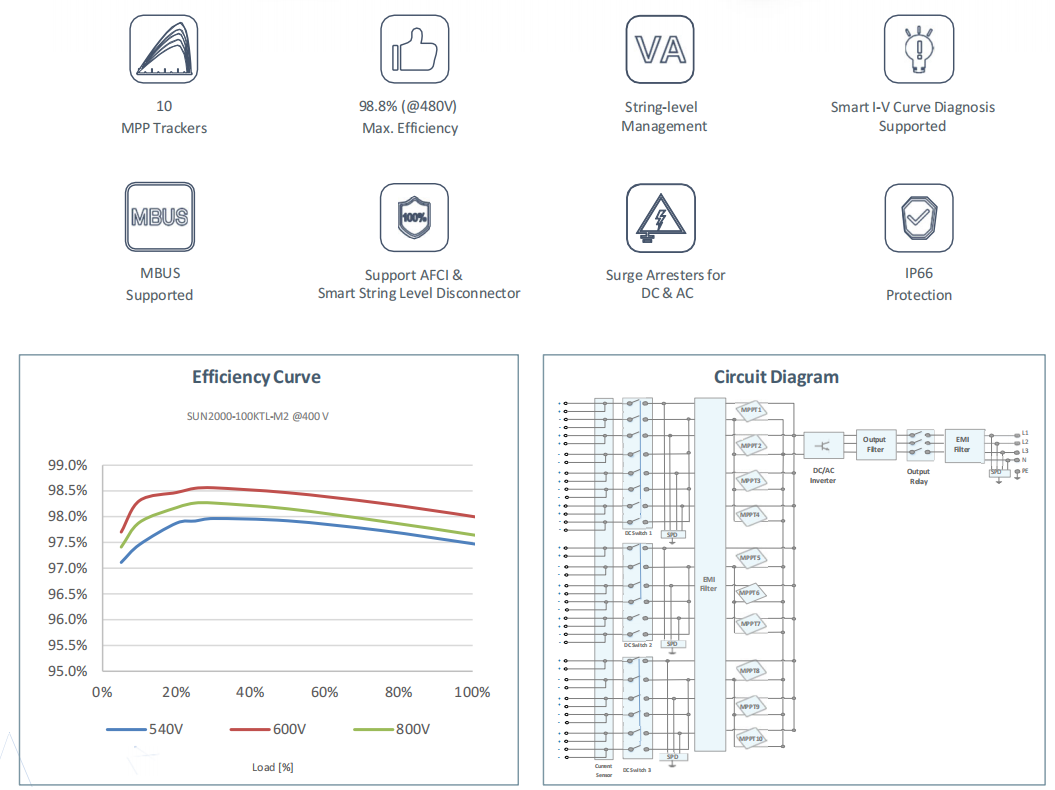
Task: Select the red 600V legend line
Action: click(x=250, y=729)
